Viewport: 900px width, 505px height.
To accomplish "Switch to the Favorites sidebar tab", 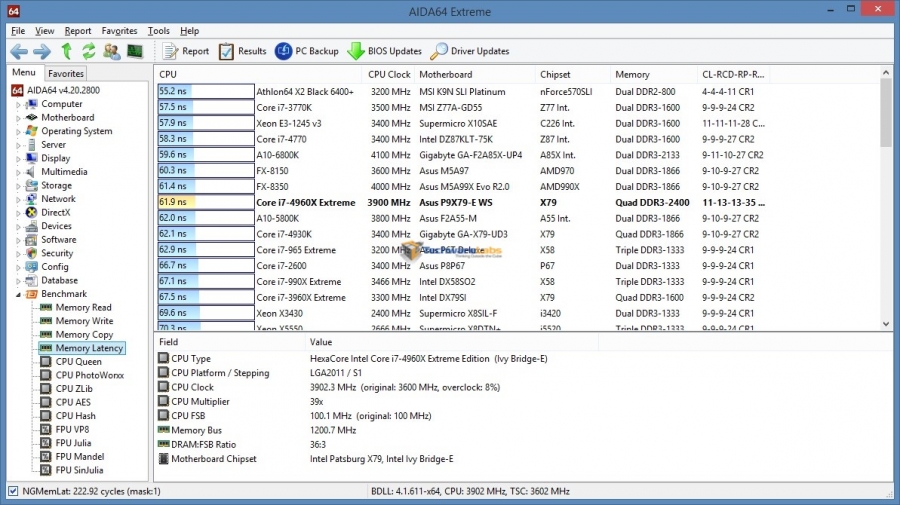I will click(65, 73).
